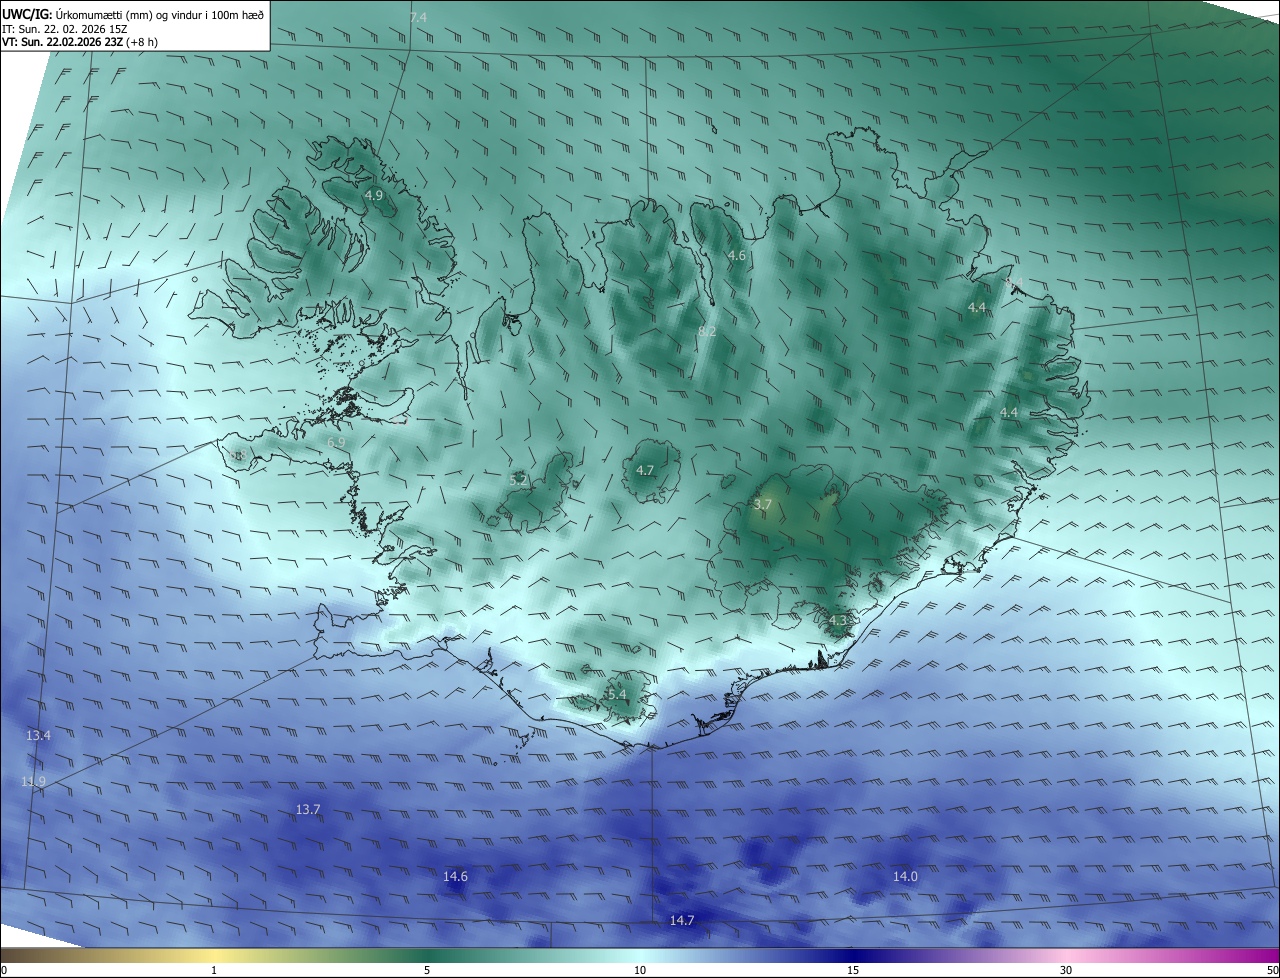Click the 4.3 value on the map
The width and height of the screenshot is (1280, 978).
[838, 621]
